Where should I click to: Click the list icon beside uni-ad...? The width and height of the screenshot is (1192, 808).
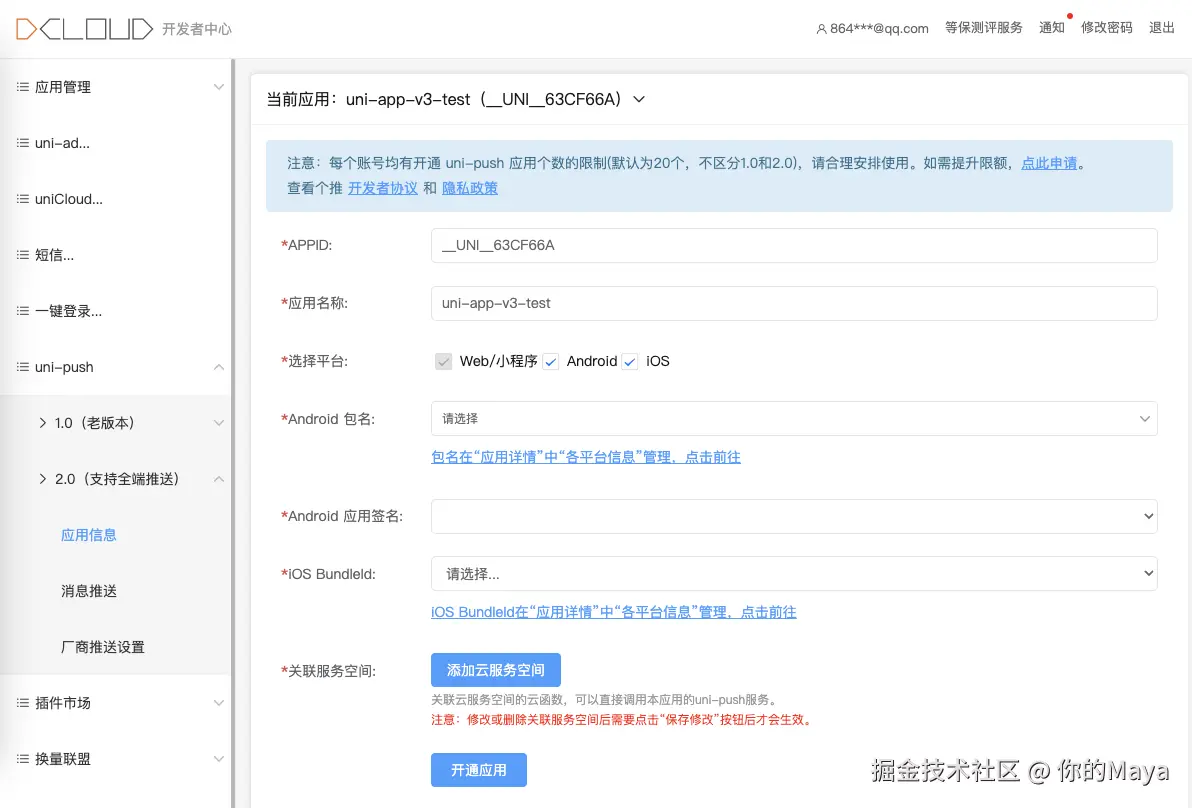(x=23, y=143)
